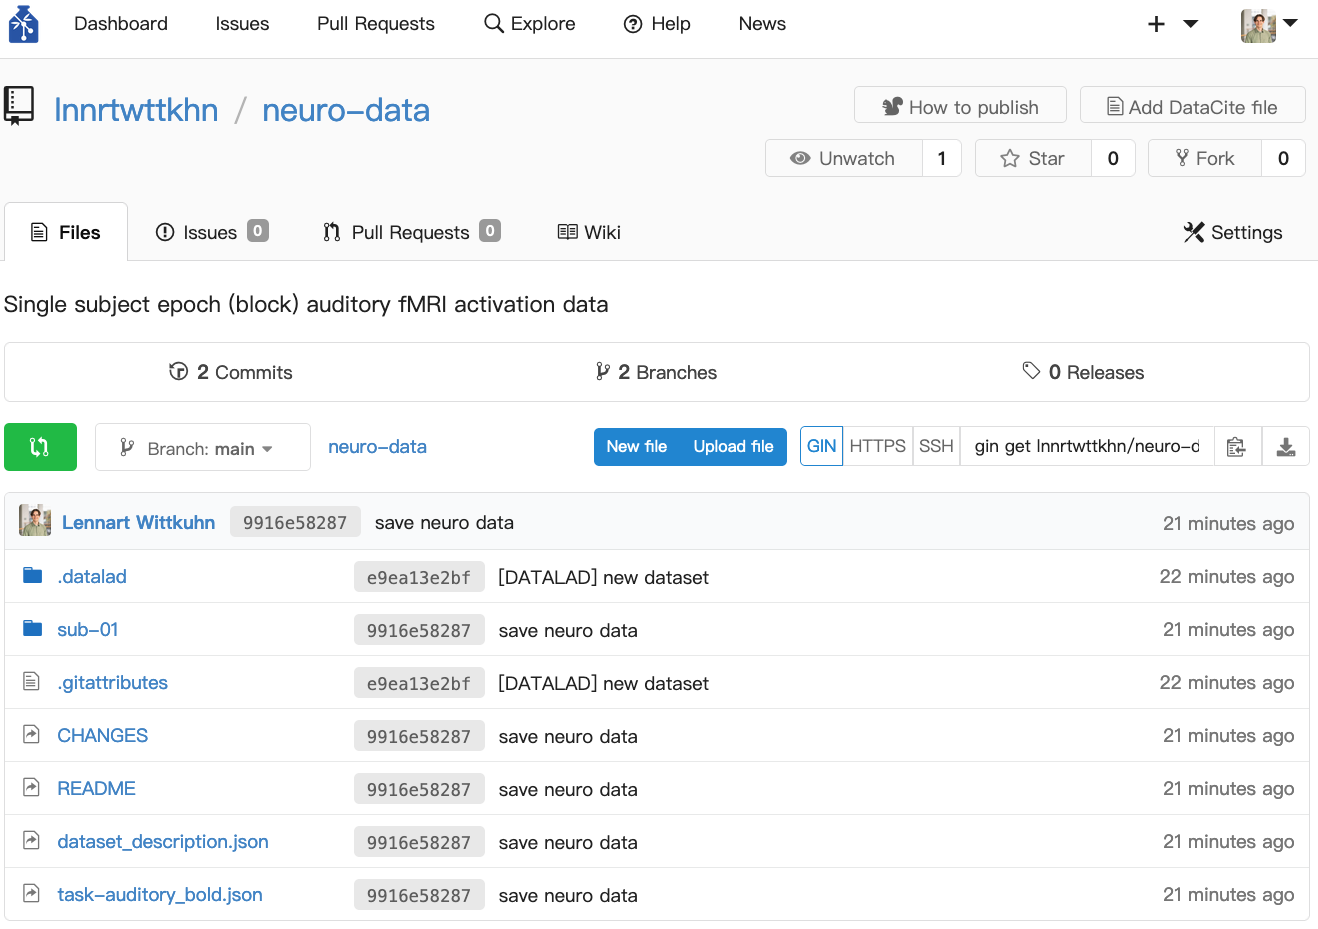The height and width of the screenshot is (929, 1318).
Task: Click the green compare branches button
Action: (40, 447)
